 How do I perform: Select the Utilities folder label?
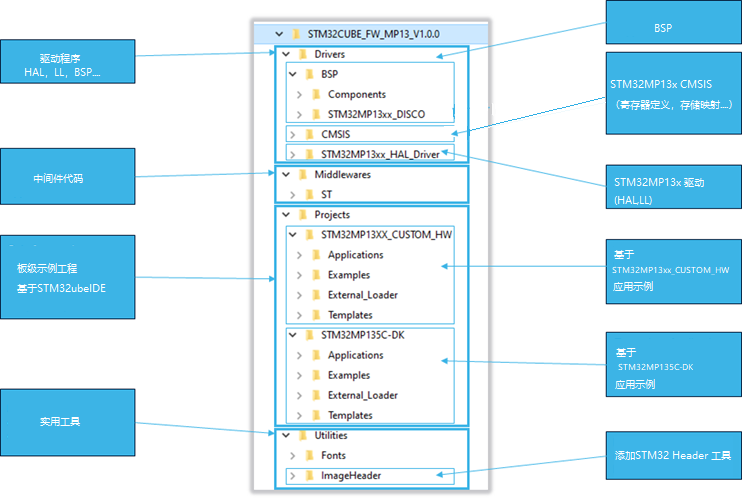(331, 435)
